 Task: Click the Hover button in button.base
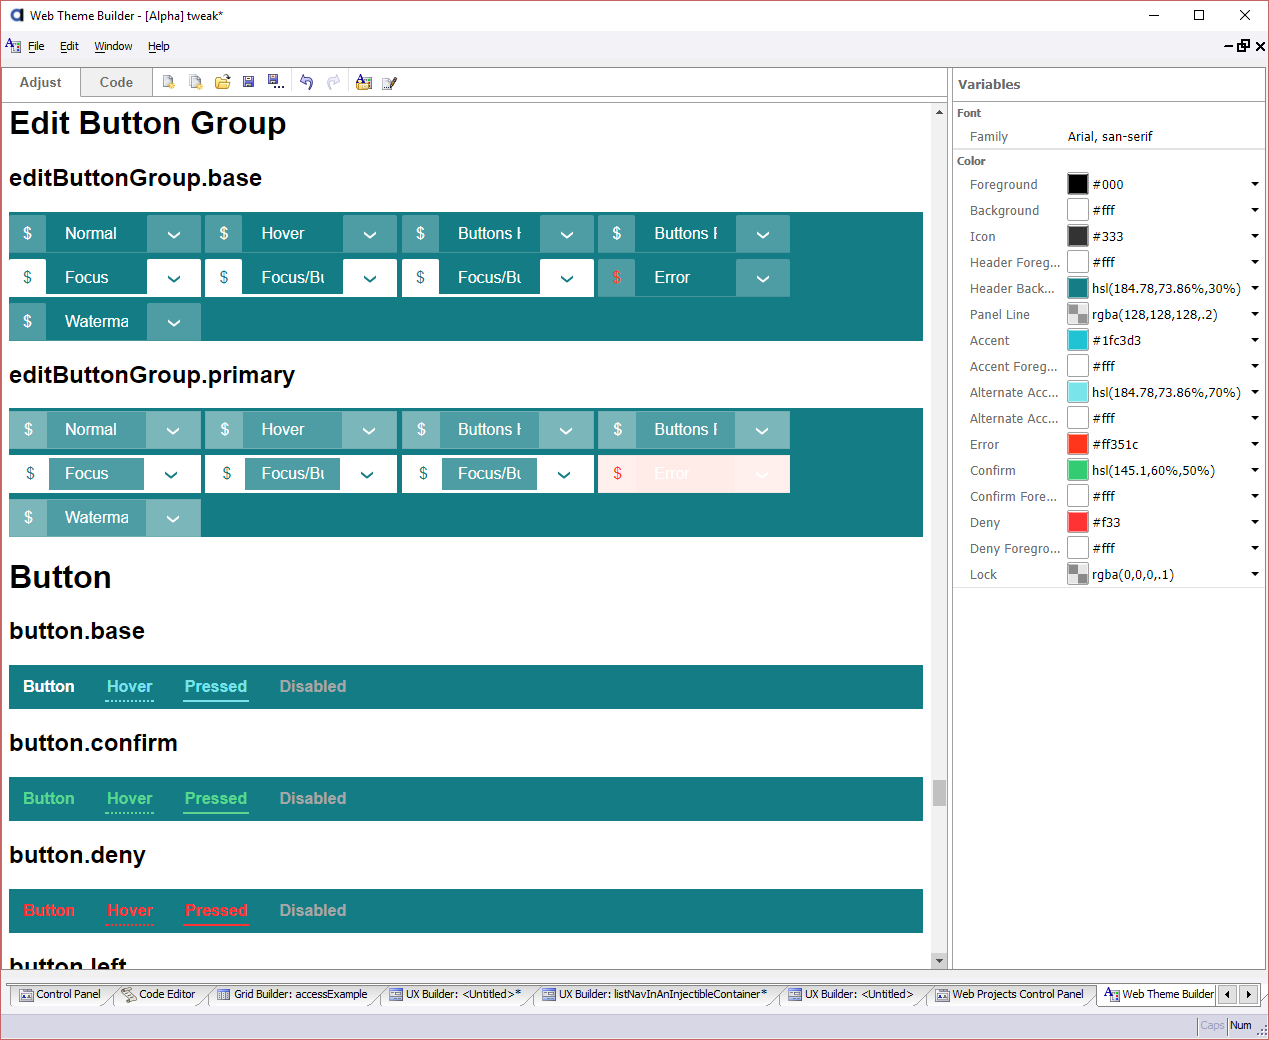130,687
